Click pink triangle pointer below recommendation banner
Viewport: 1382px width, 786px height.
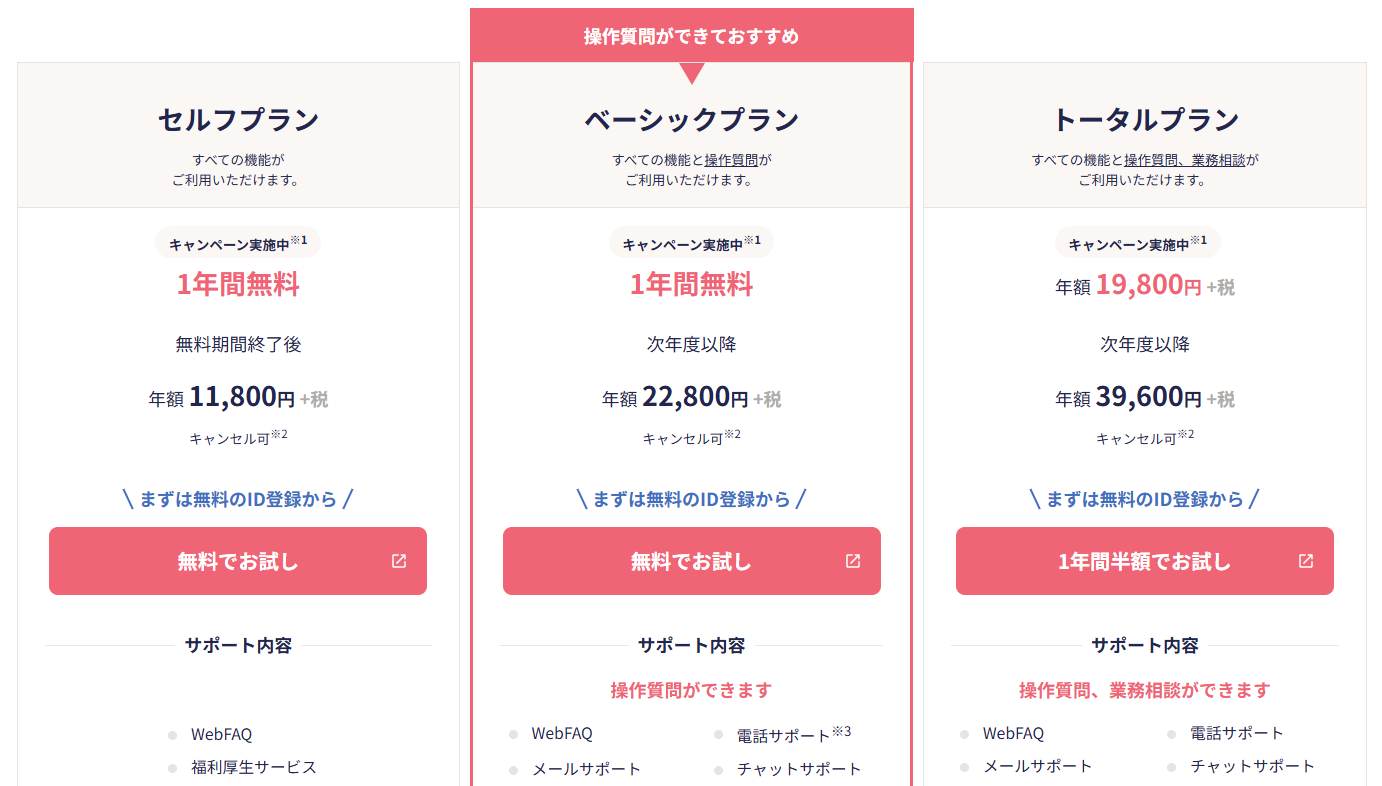(x=691, y=73)
